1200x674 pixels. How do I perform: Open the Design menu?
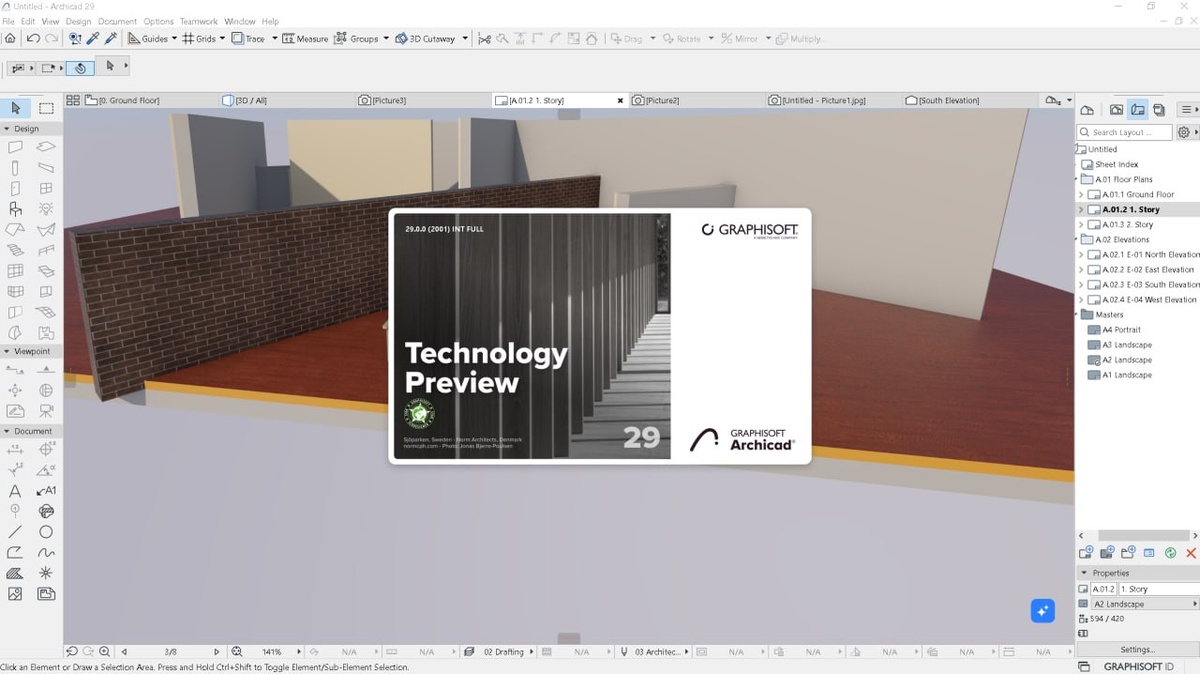(78, 21)
